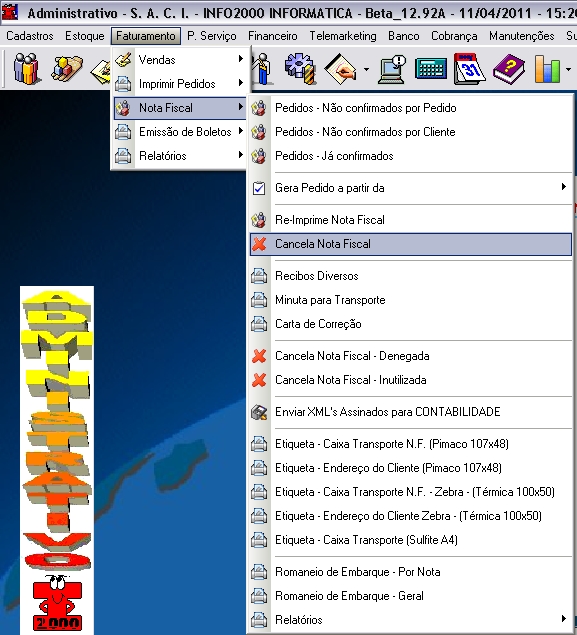Click printer icon beside Recibos Diversos
The image size is (577, 635).
[259, 276]
